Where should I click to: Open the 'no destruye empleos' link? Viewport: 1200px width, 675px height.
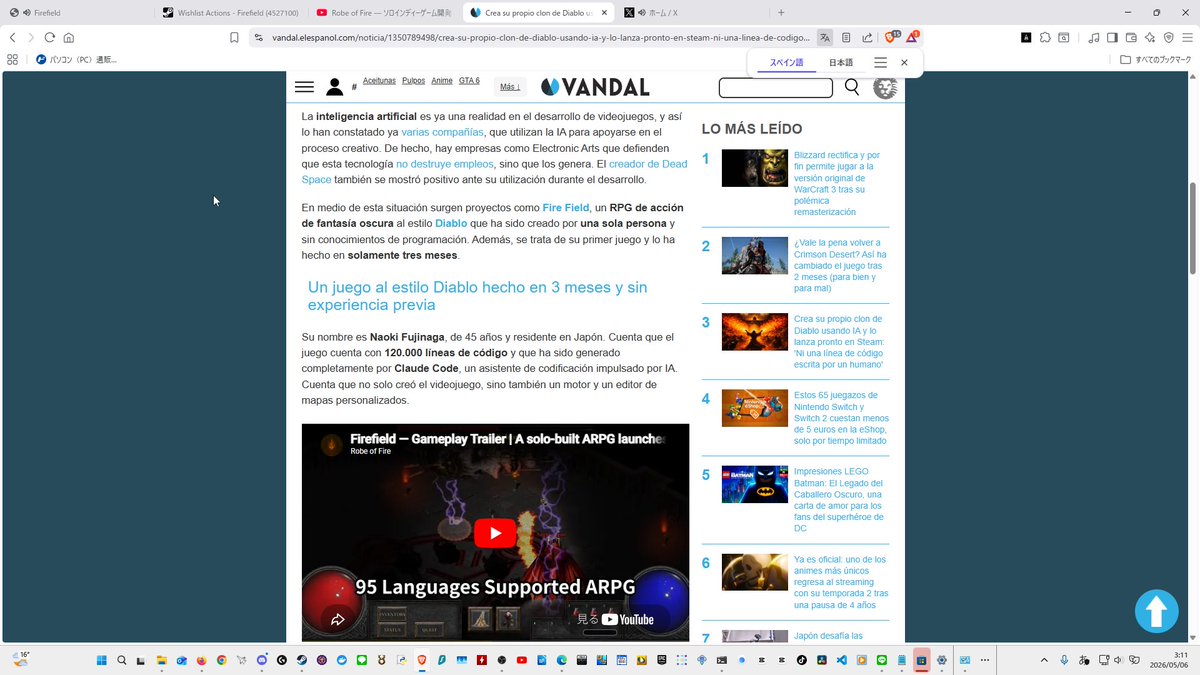click(x=445, y=164)
